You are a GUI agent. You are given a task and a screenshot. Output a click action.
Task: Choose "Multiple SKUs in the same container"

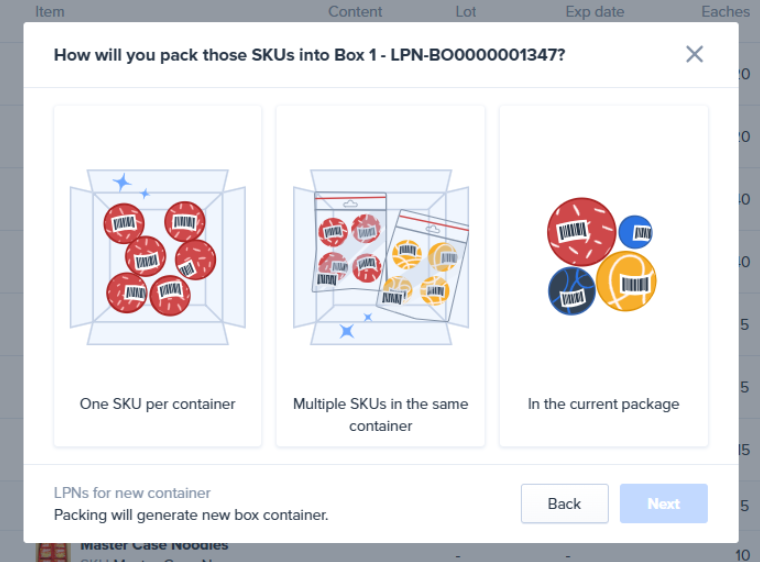tap(380, 415)
